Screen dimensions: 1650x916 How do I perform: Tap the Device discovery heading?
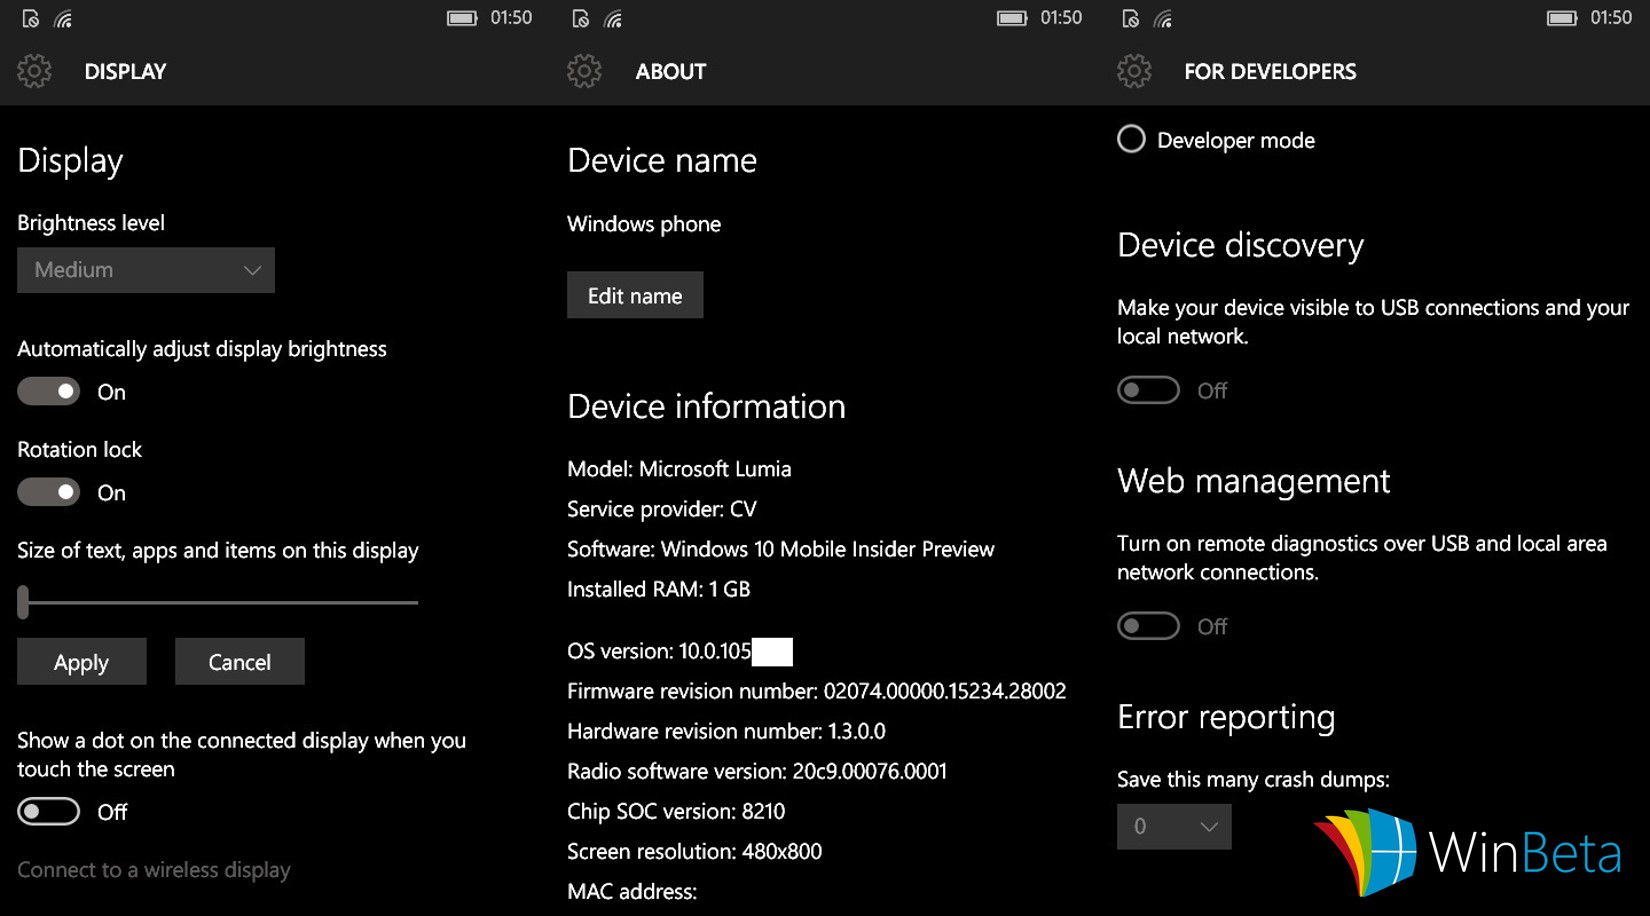tap(1240, 246)
